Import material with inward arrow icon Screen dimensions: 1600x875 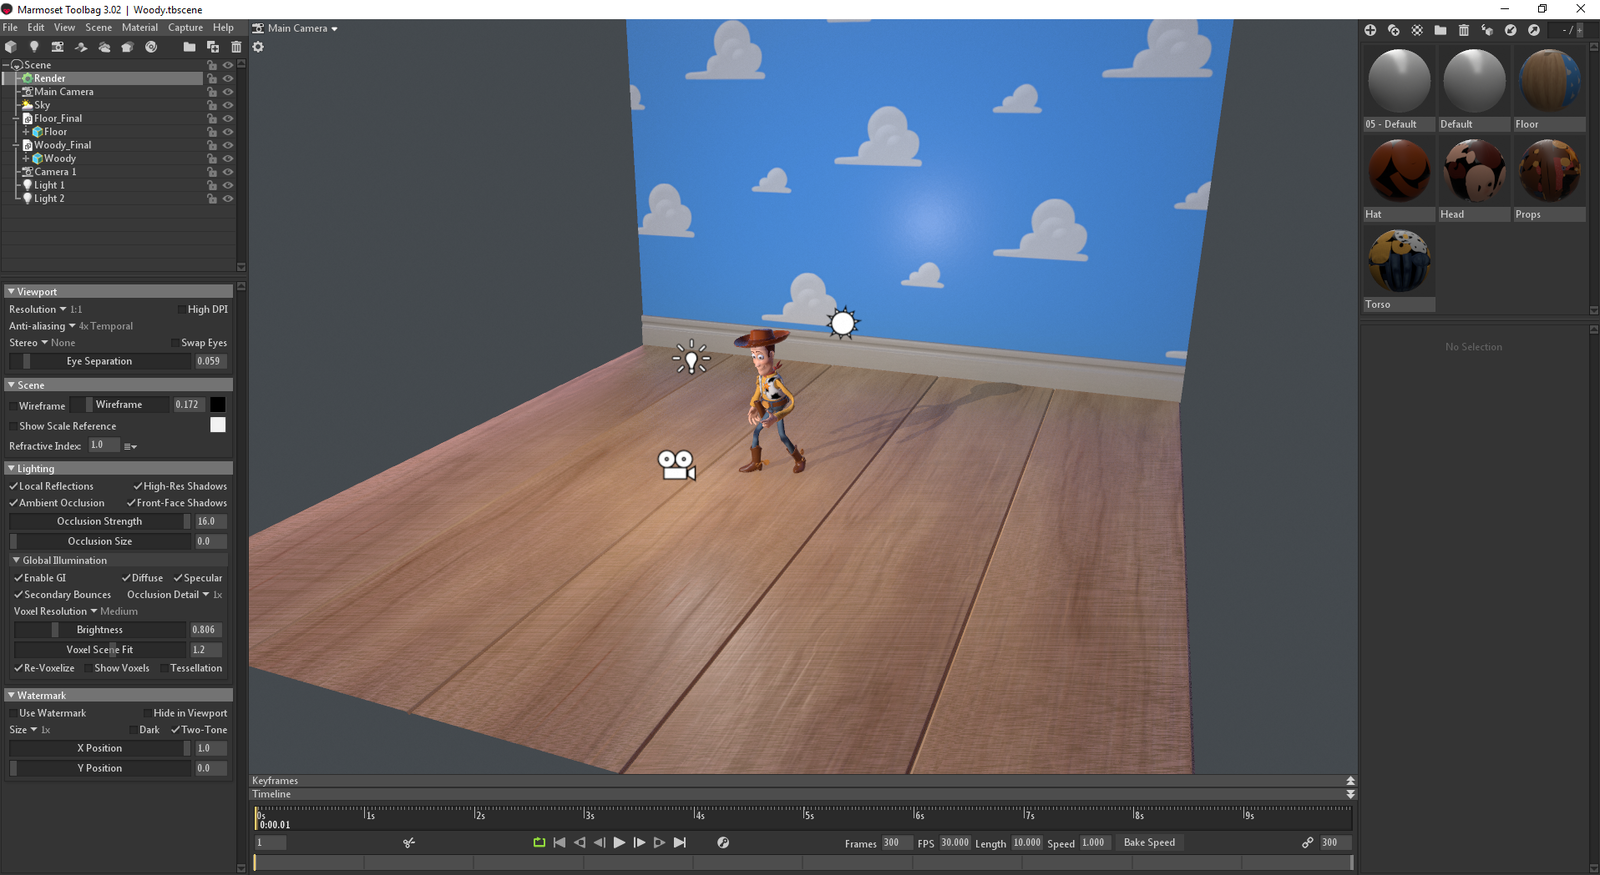coord(1511,30)
